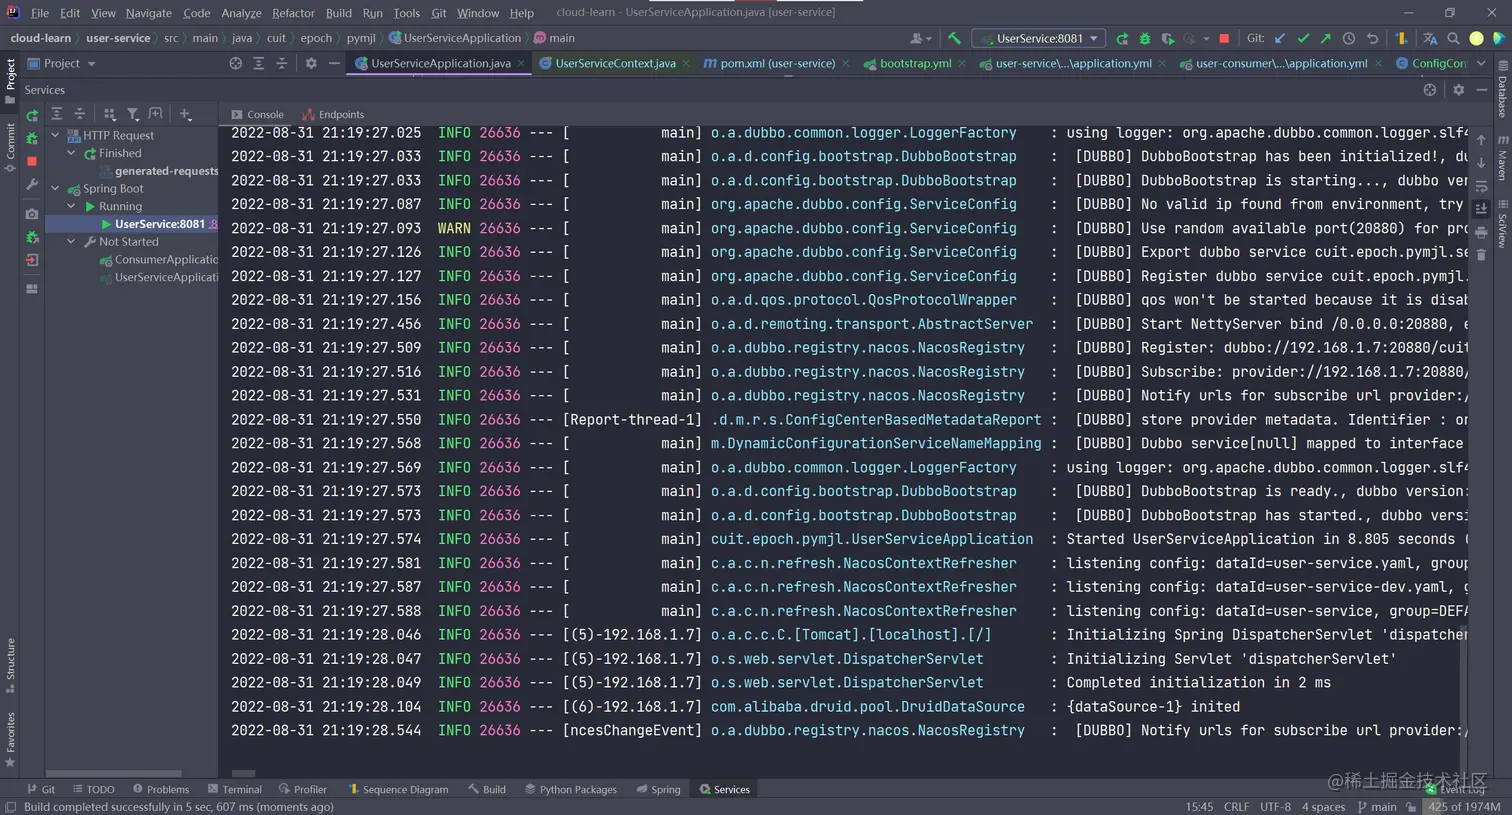Open the Refactor menu

(x=293, y=13)
